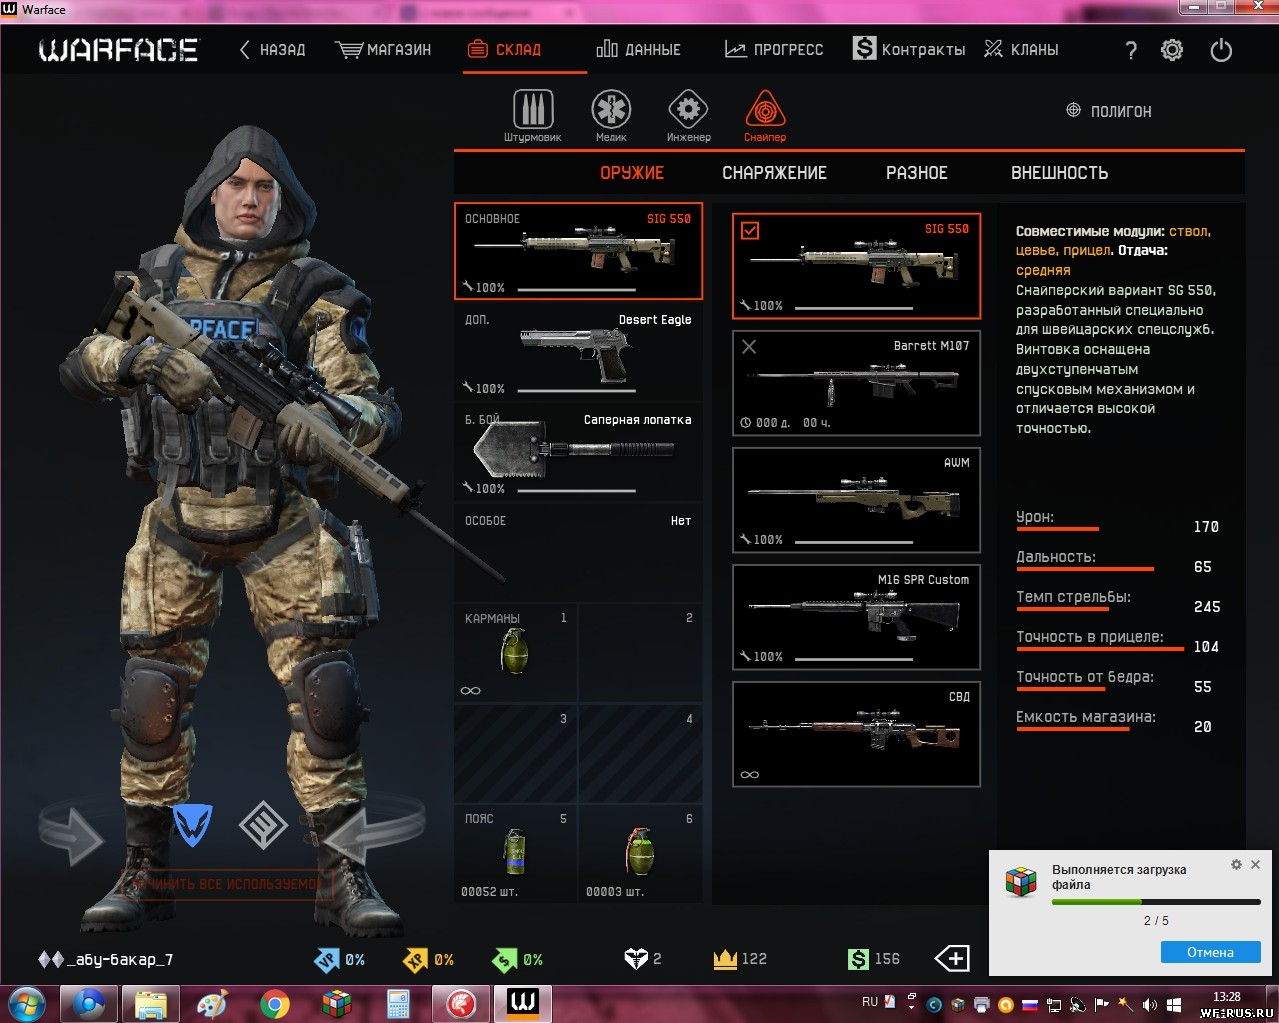Open the ПРОГРЕСС menu

pyautogui.click(x=775, y=50)
